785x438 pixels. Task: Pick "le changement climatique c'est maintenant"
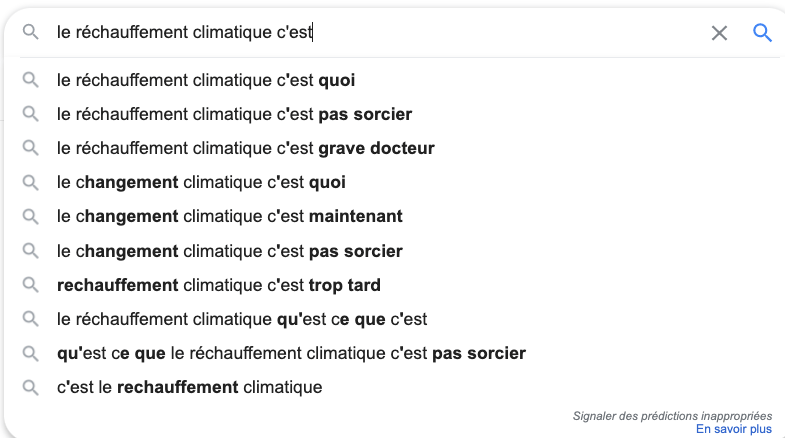229,216
